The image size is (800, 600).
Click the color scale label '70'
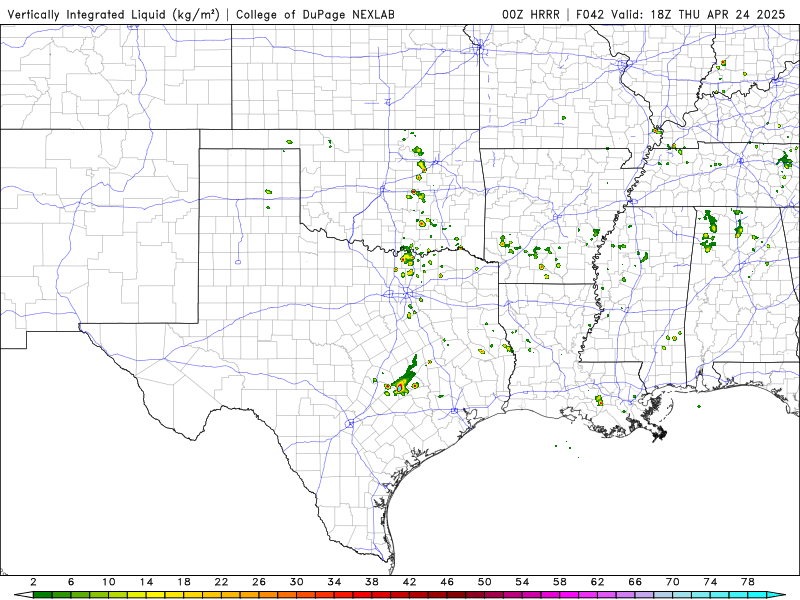673,582
